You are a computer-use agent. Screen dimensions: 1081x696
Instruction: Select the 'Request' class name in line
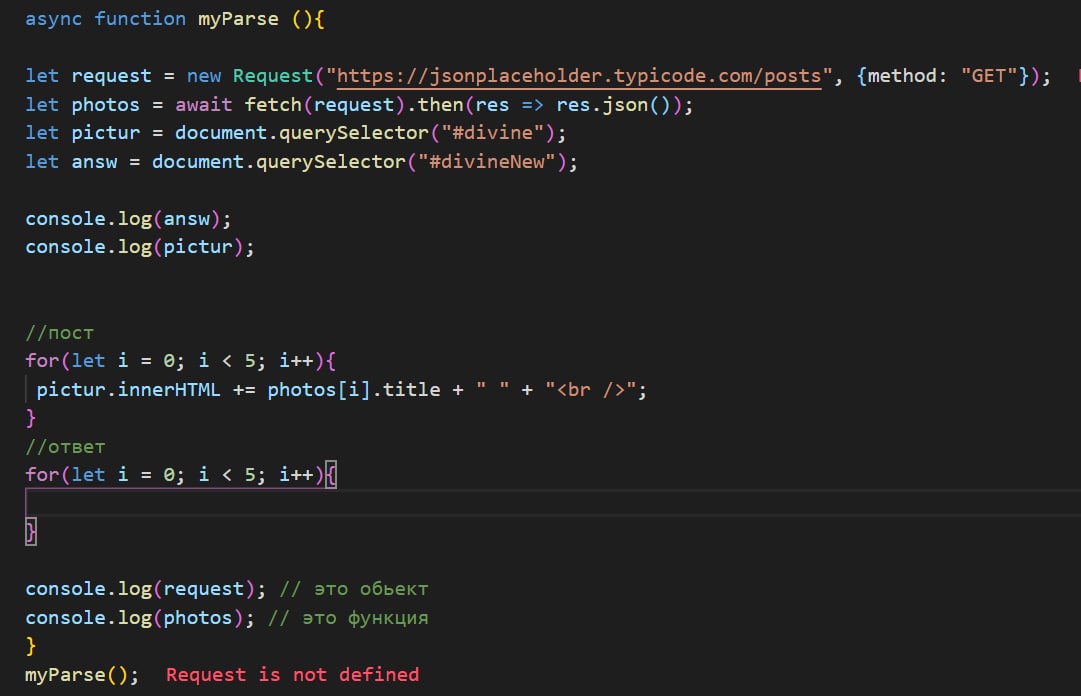tap(273, 76)
